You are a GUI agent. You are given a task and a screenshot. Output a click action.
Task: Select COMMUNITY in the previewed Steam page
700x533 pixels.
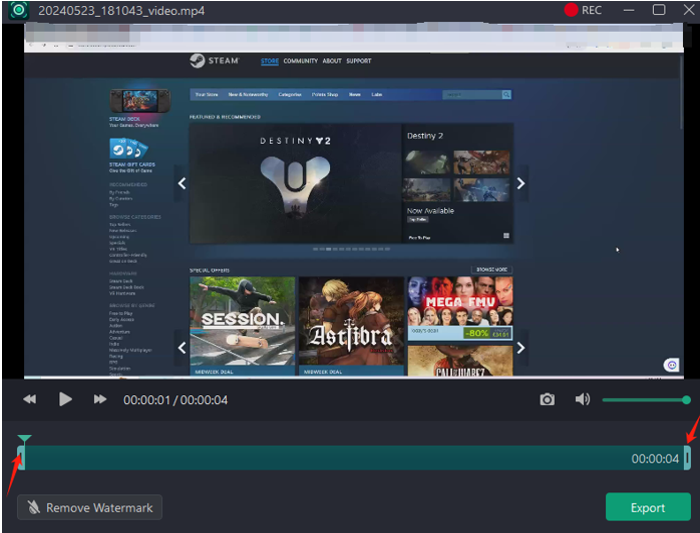point(300,61)
